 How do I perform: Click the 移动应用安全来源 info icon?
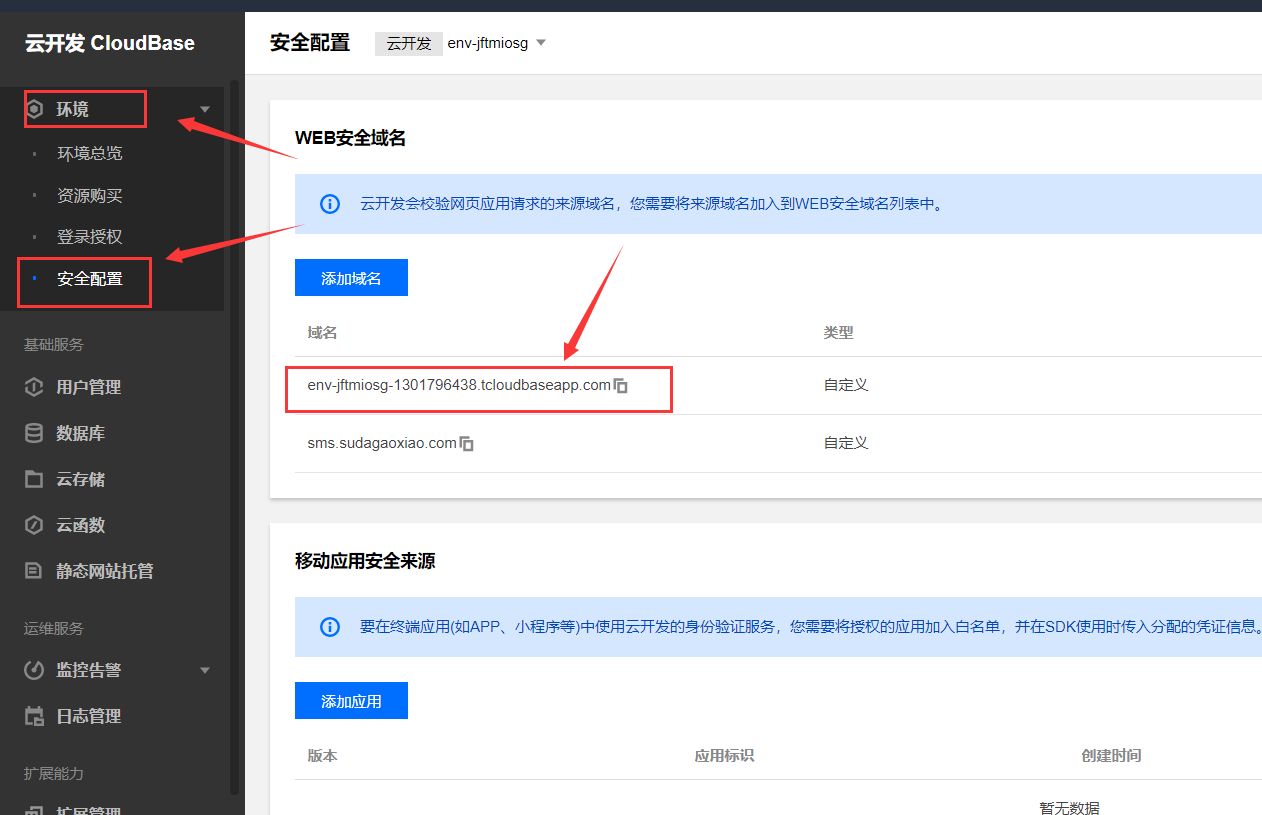click(x=329, y=627)
